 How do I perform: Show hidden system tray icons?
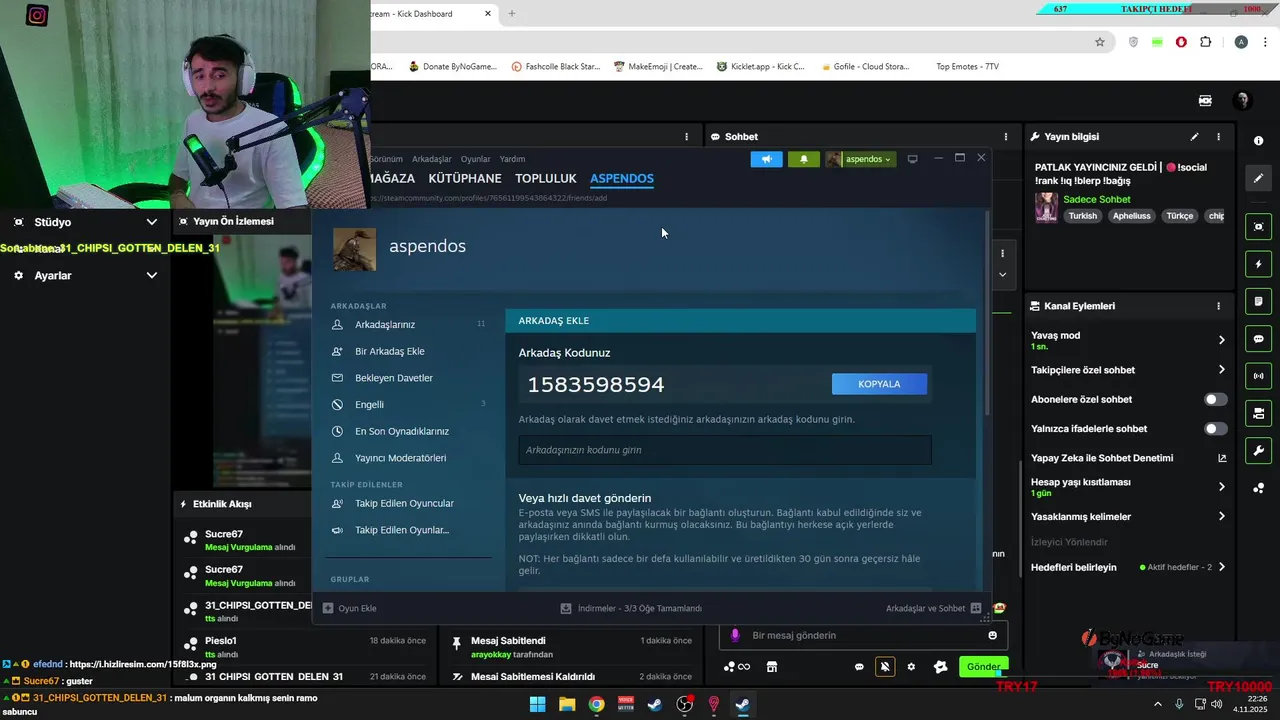[x=1158, y=704]
